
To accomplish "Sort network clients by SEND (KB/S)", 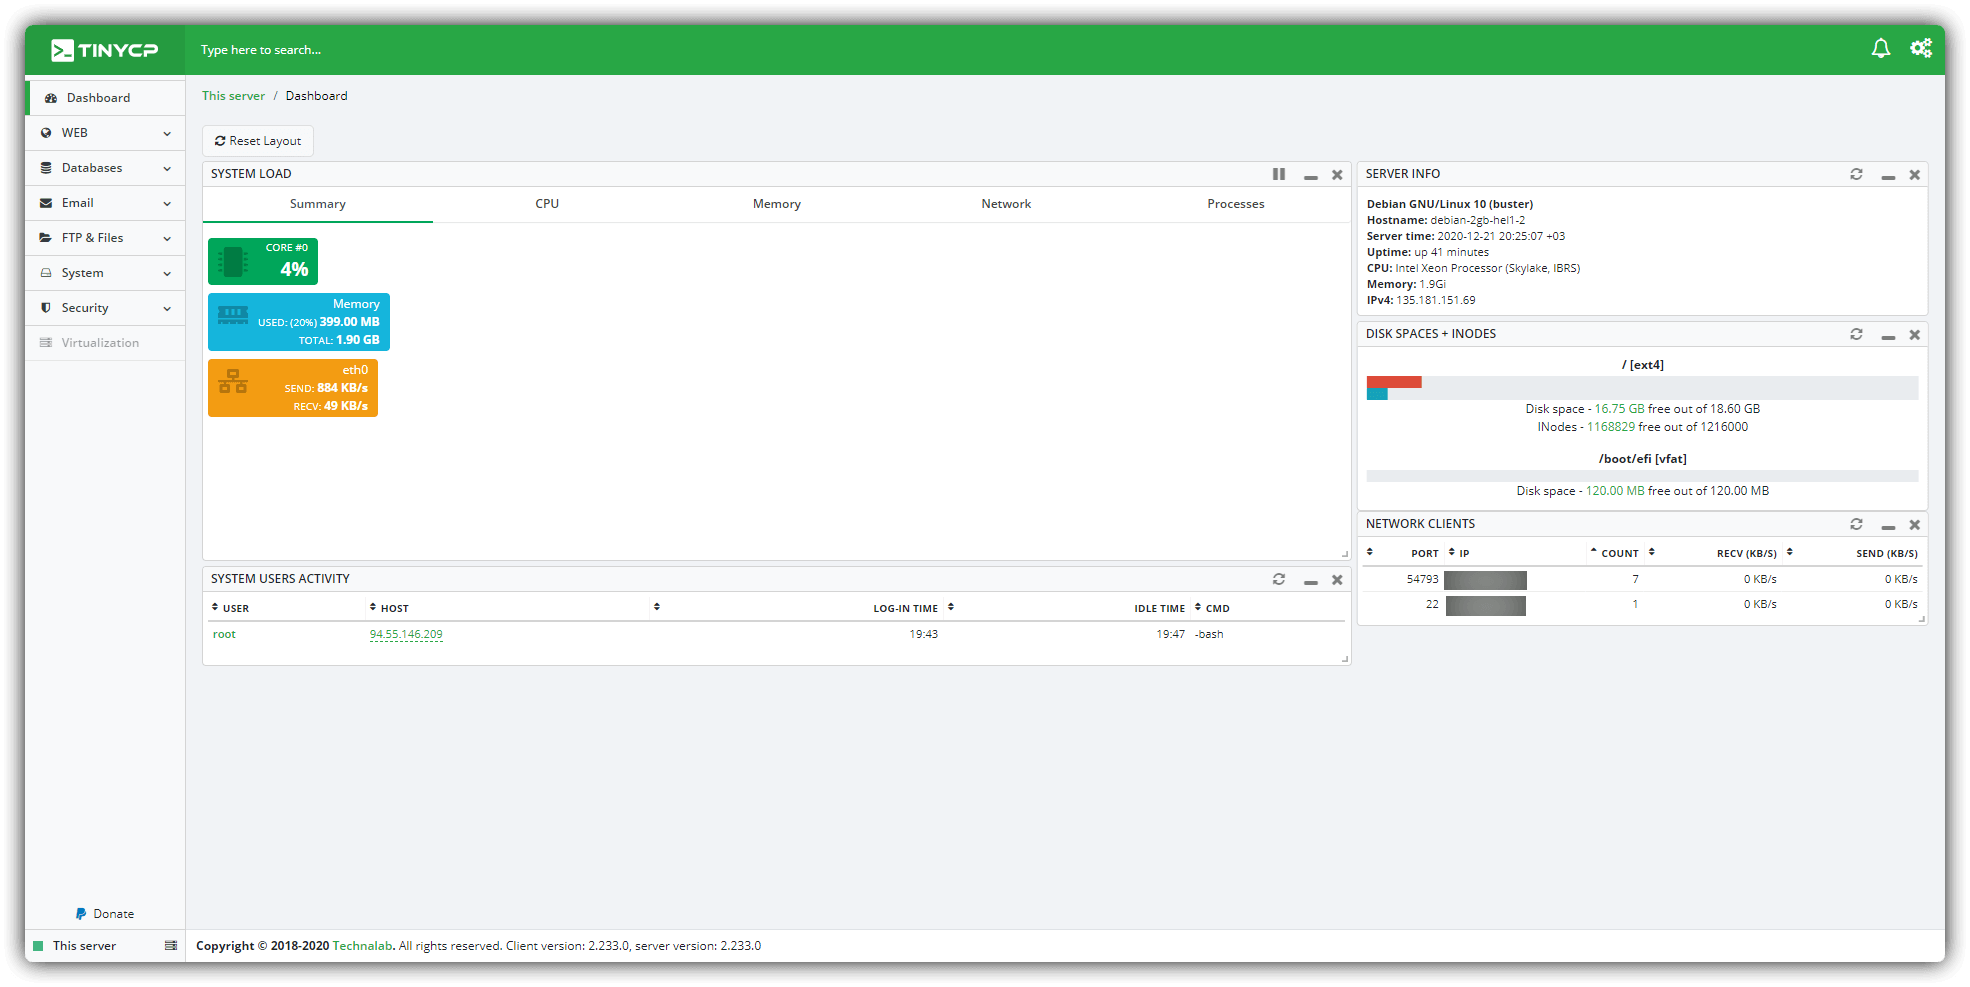I will pyautogui.click(x=1887, y=553).
